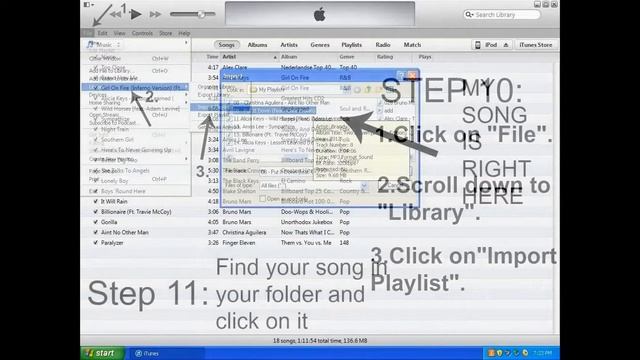Sort by the Time column header

212,57
